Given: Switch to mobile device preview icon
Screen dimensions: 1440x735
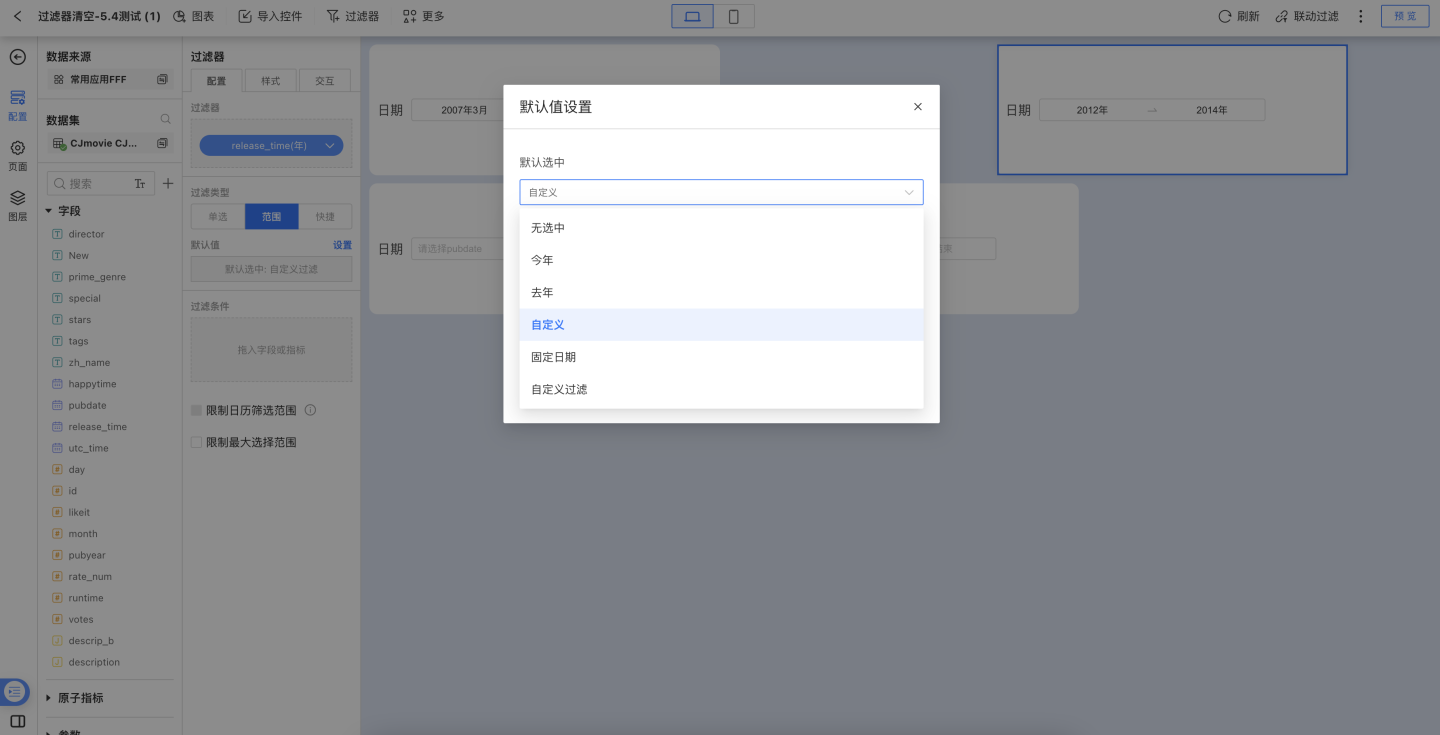Looking at the screenshot, I should (x=734, y=16).
